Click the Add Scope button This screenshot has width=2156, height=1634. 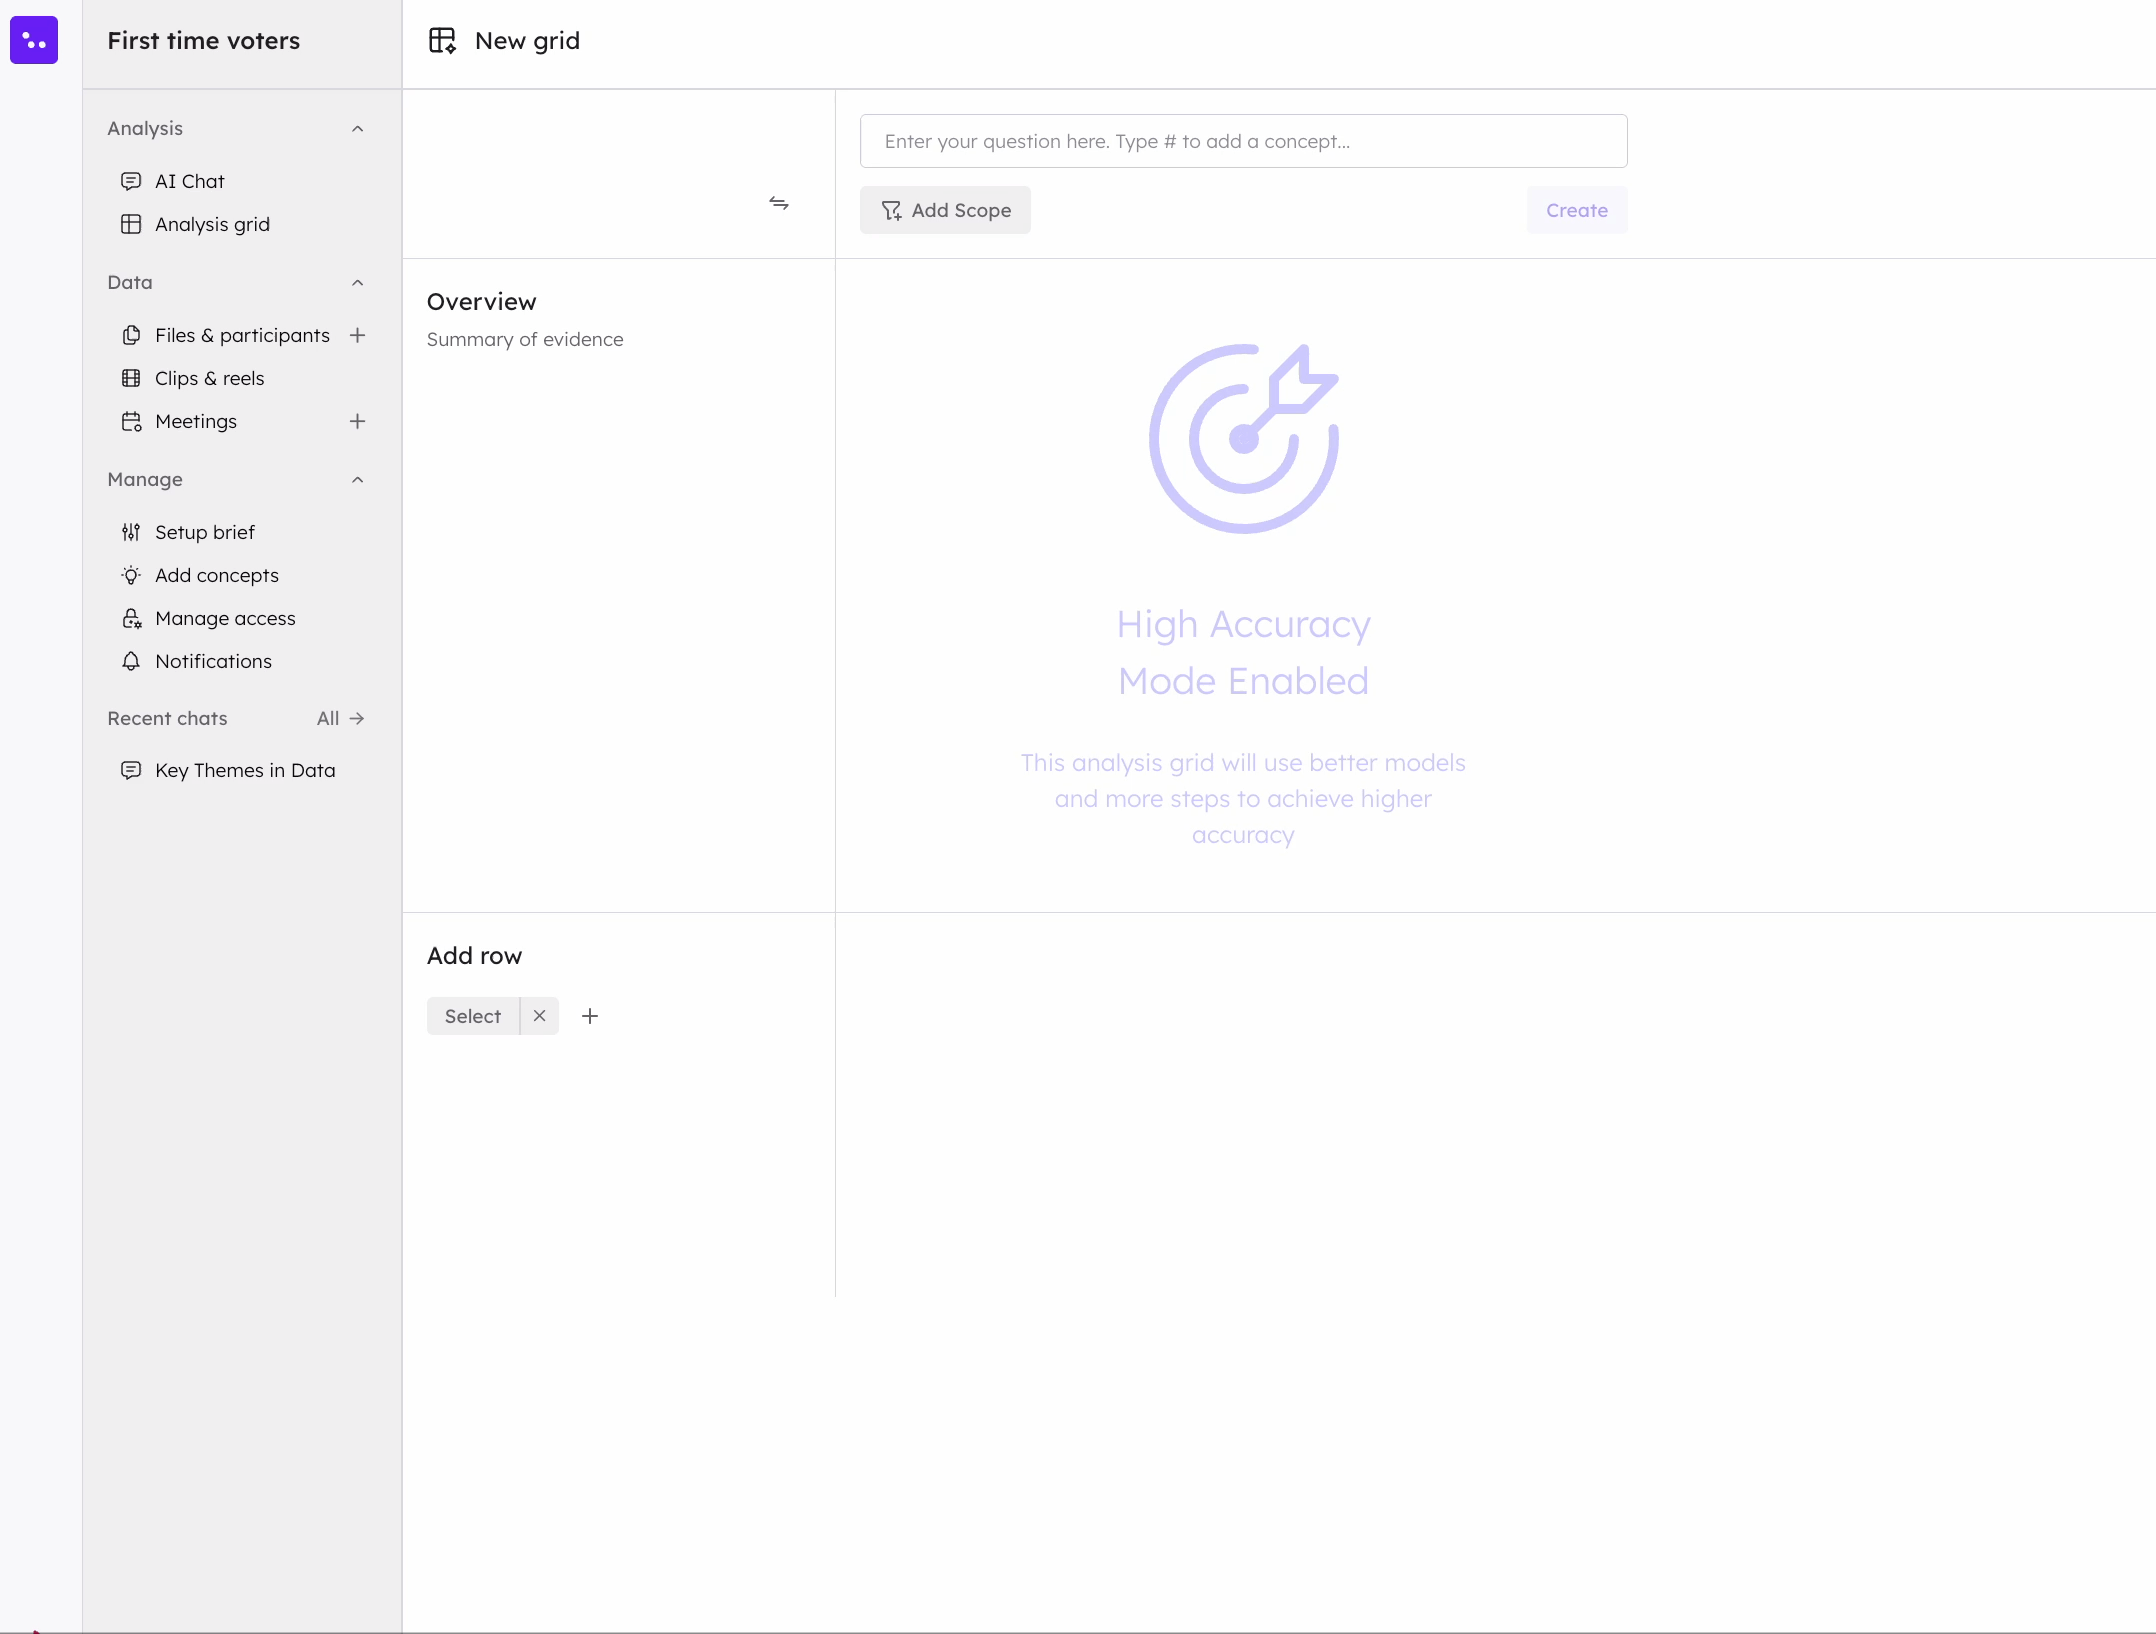[x=945, y=210]
